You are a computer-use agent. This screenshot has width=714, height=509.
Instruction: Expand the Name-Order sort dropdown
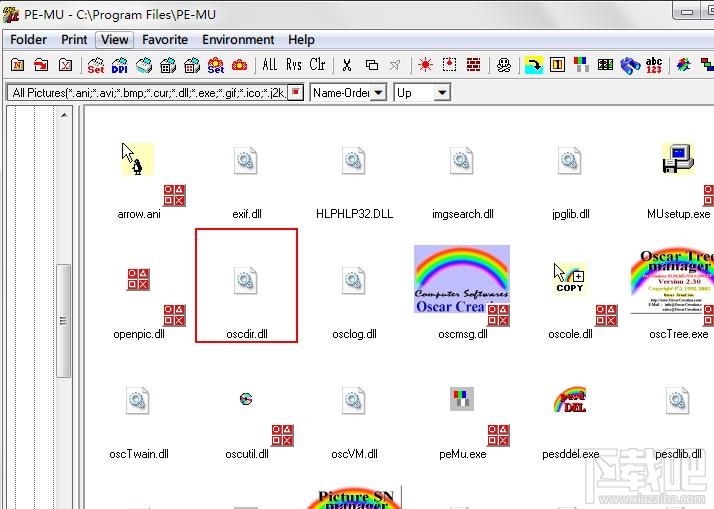[378, 93]
